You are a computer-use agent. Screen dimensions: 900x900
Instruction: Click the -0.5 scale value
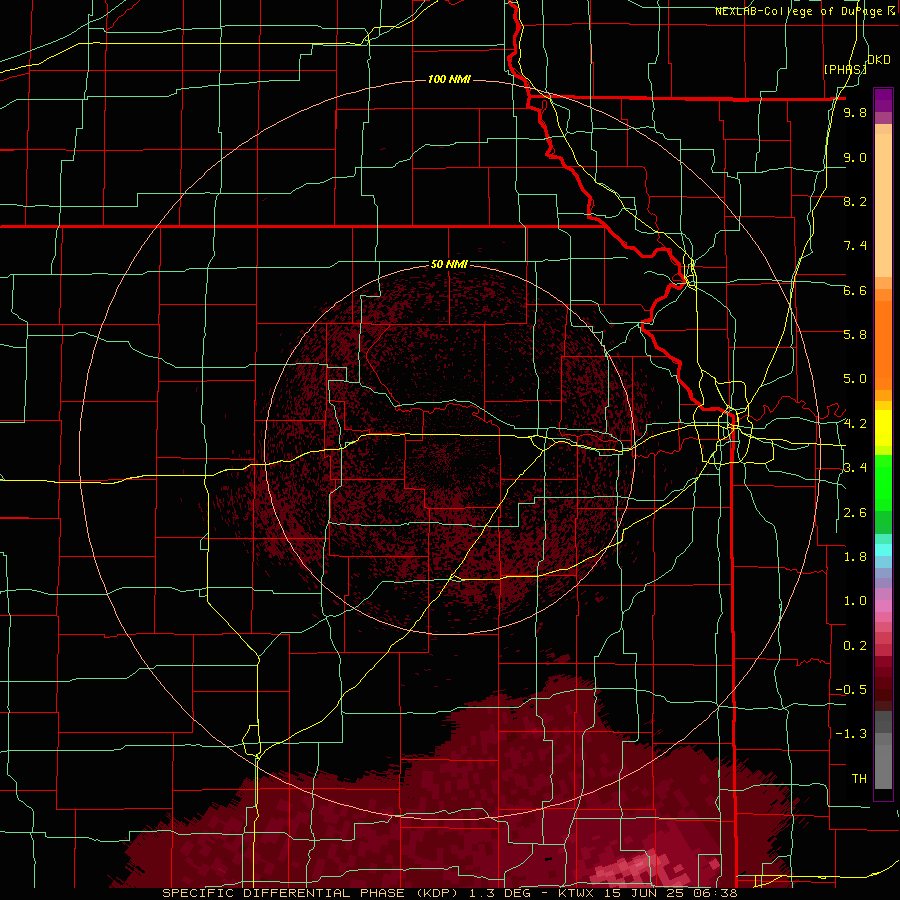pyautogui.click(x=851, y=690)
